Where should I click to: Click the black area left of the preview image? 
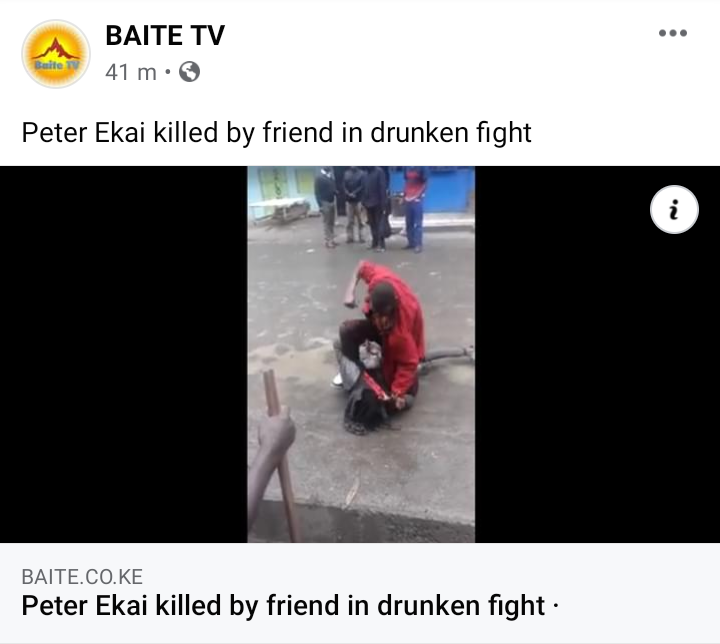pos(124,354)
